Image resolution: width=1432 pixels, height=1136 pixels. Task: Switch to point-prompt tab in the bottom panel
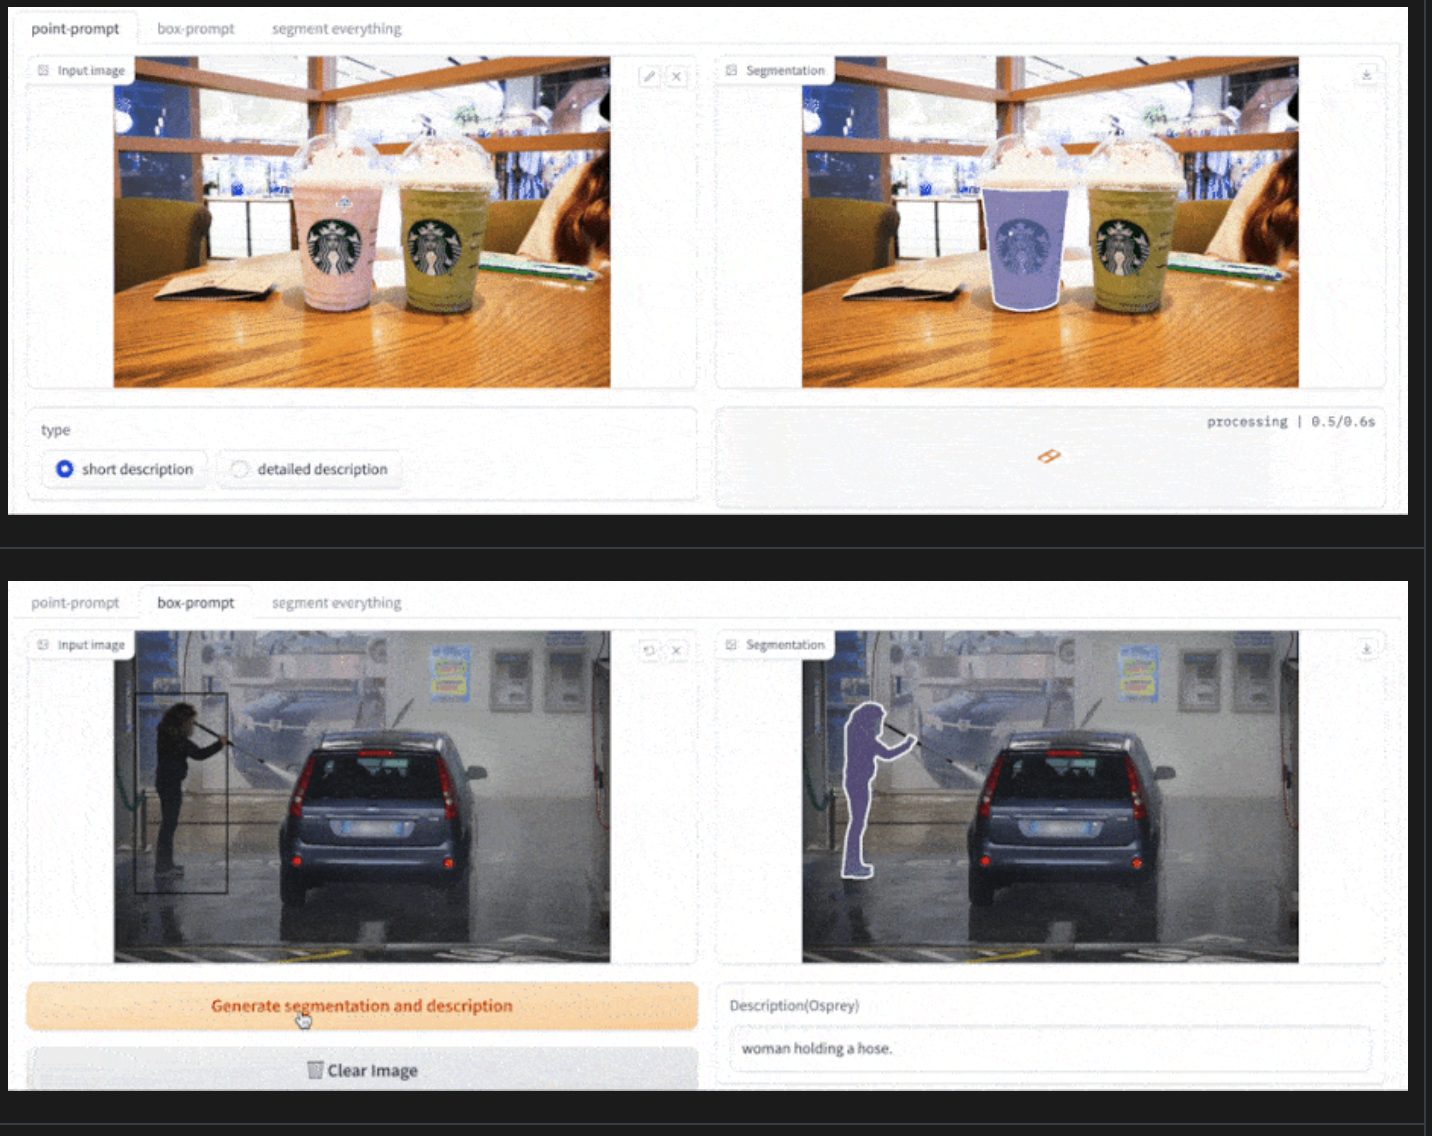click(x=75, y=603)
